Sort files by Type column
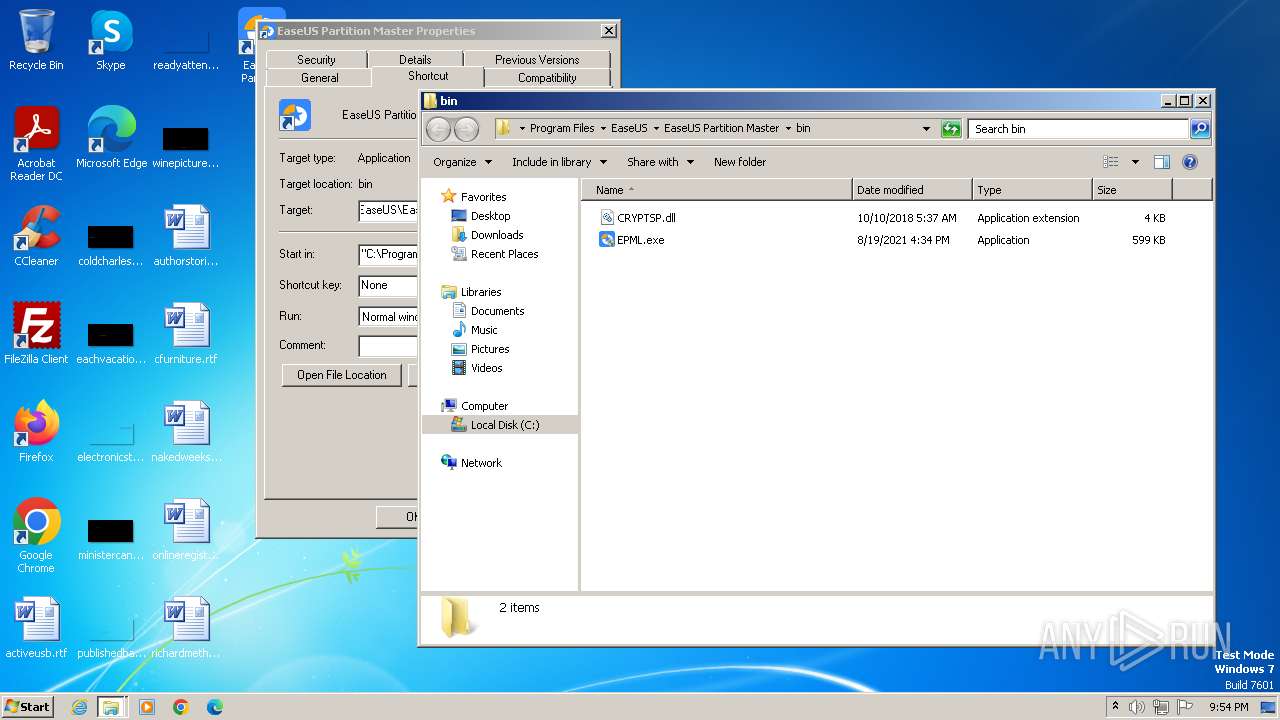The width and height of the screenshot is (1280, 720). click(1032, 190)
